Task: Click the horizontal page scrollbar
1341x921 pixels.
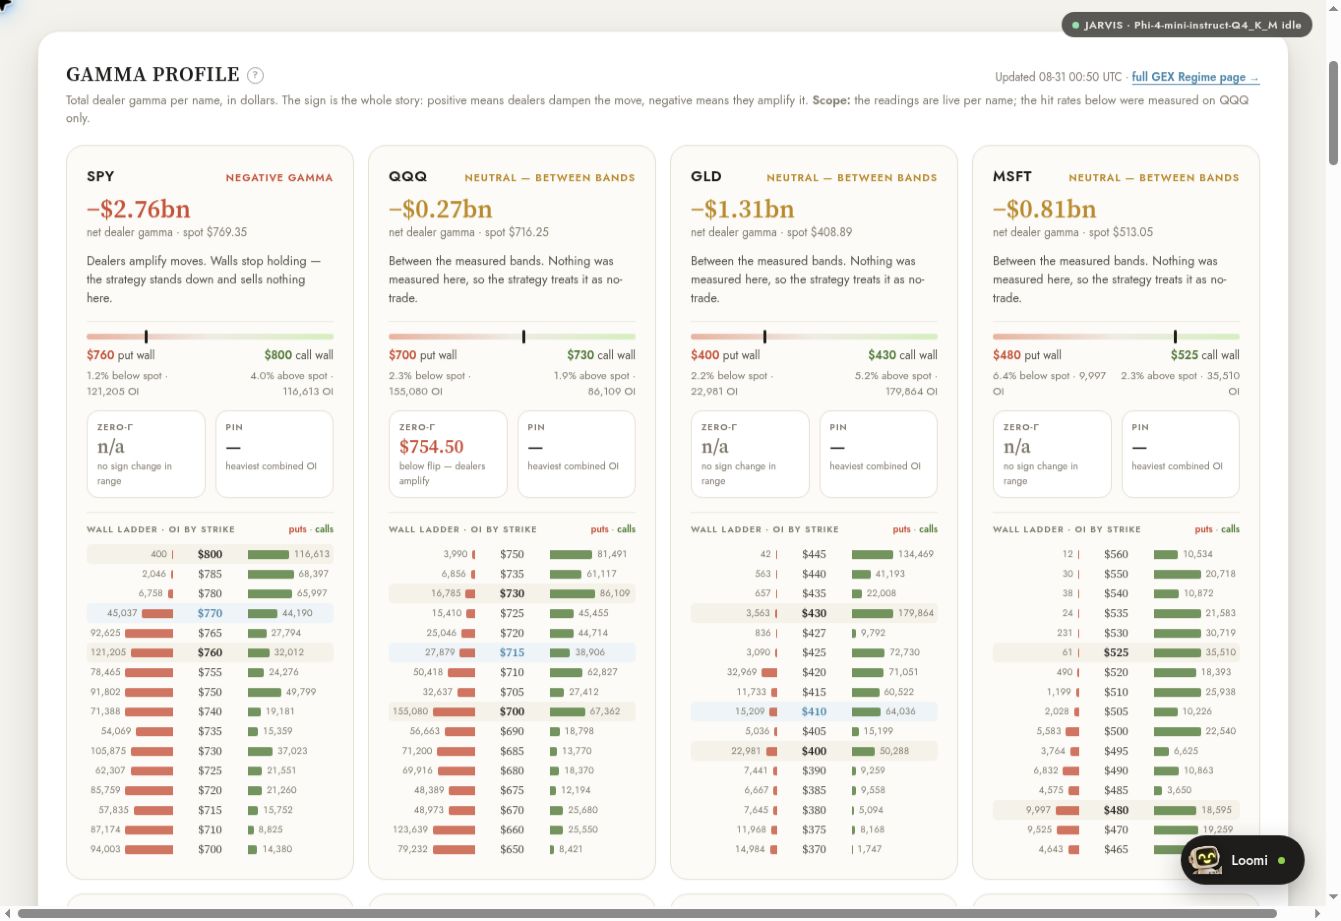Action: tap(647, 913)
